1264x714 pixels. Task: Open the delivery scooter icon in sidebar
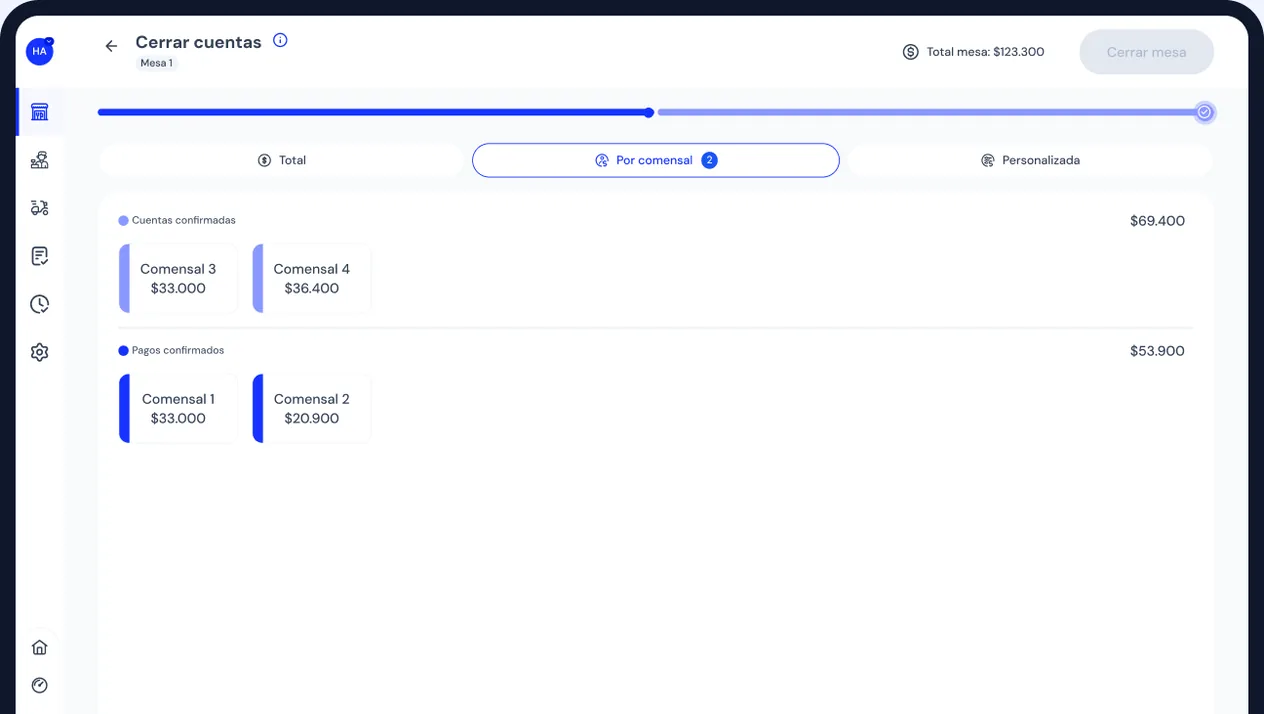(x=40, y=208)
